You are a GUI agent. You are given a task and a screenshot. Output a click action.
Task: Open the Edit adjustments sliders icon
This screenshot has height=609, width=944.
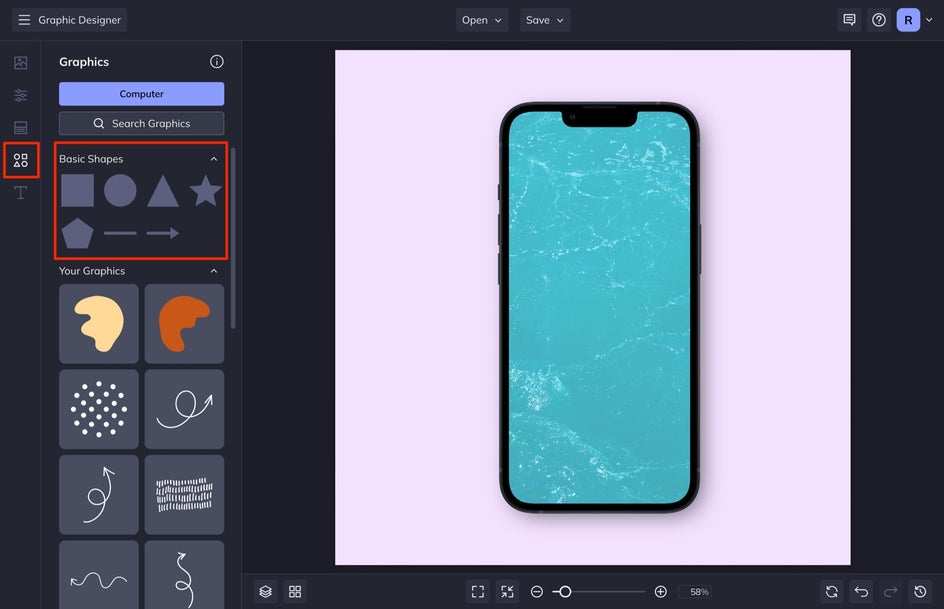point(20,95)
